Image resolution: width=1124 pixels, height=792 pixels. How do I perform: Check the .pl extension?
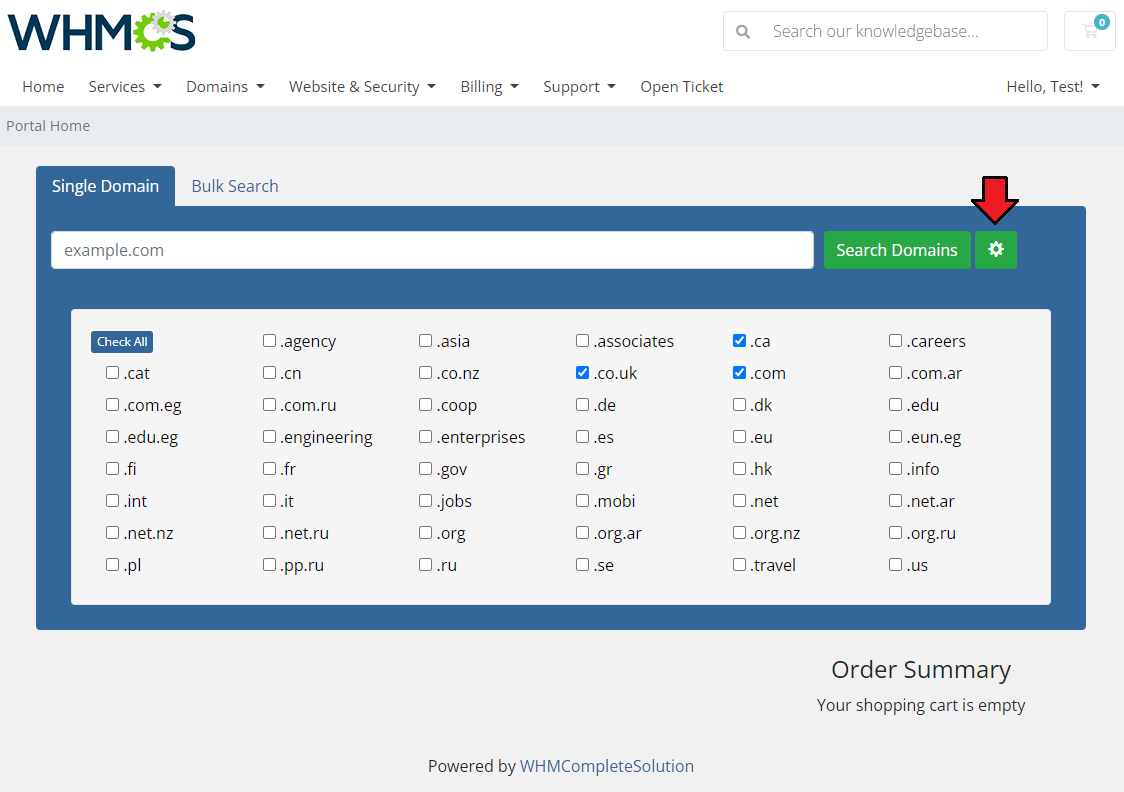coord(112,565)
